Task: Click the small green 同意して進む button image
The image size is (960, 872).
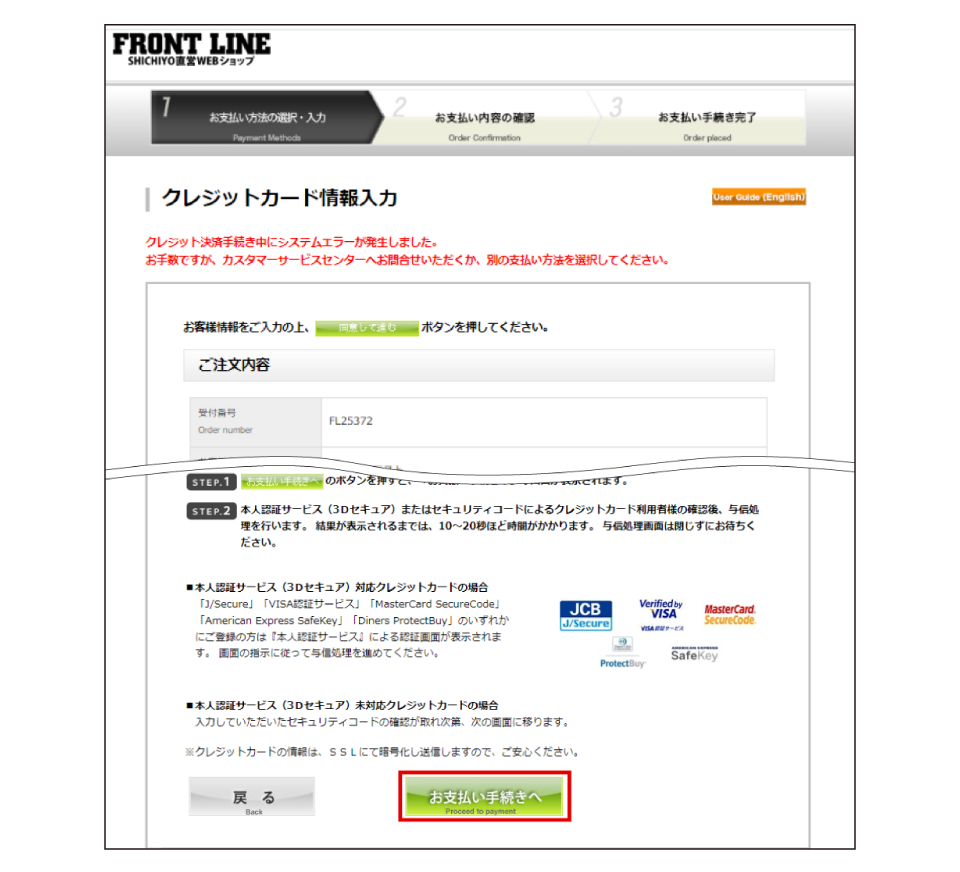Action: click(367, 328)
